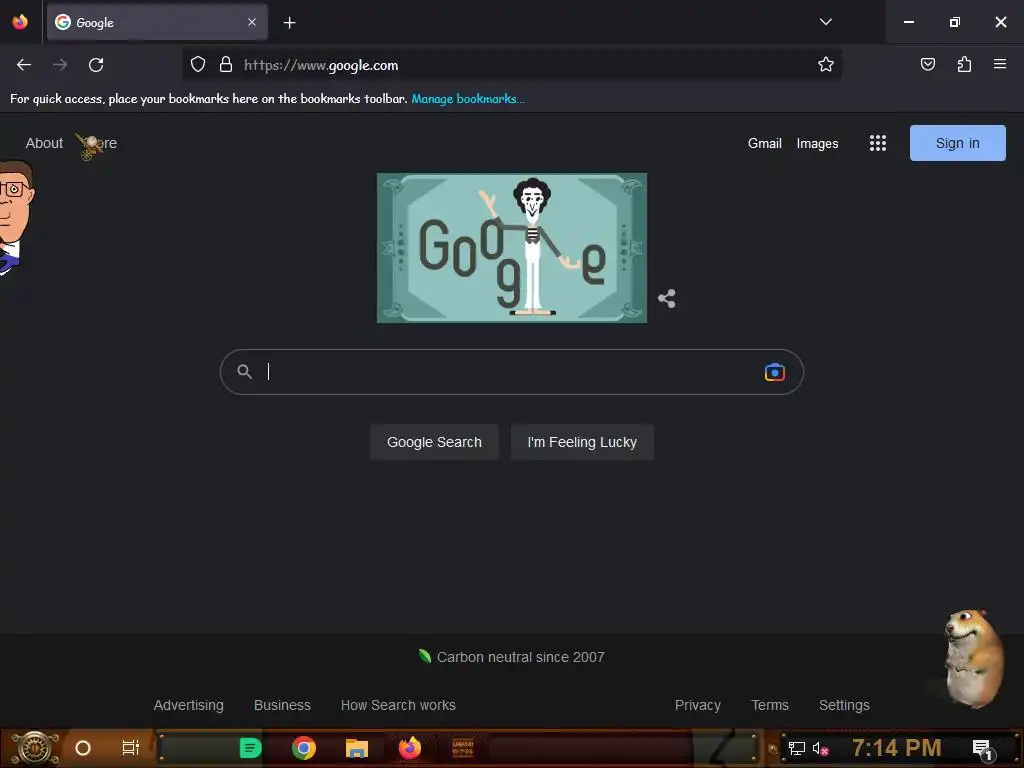Screen dimensions: 1024x768
Task: Open green notes app on taskbar
Action: point(250,748)
